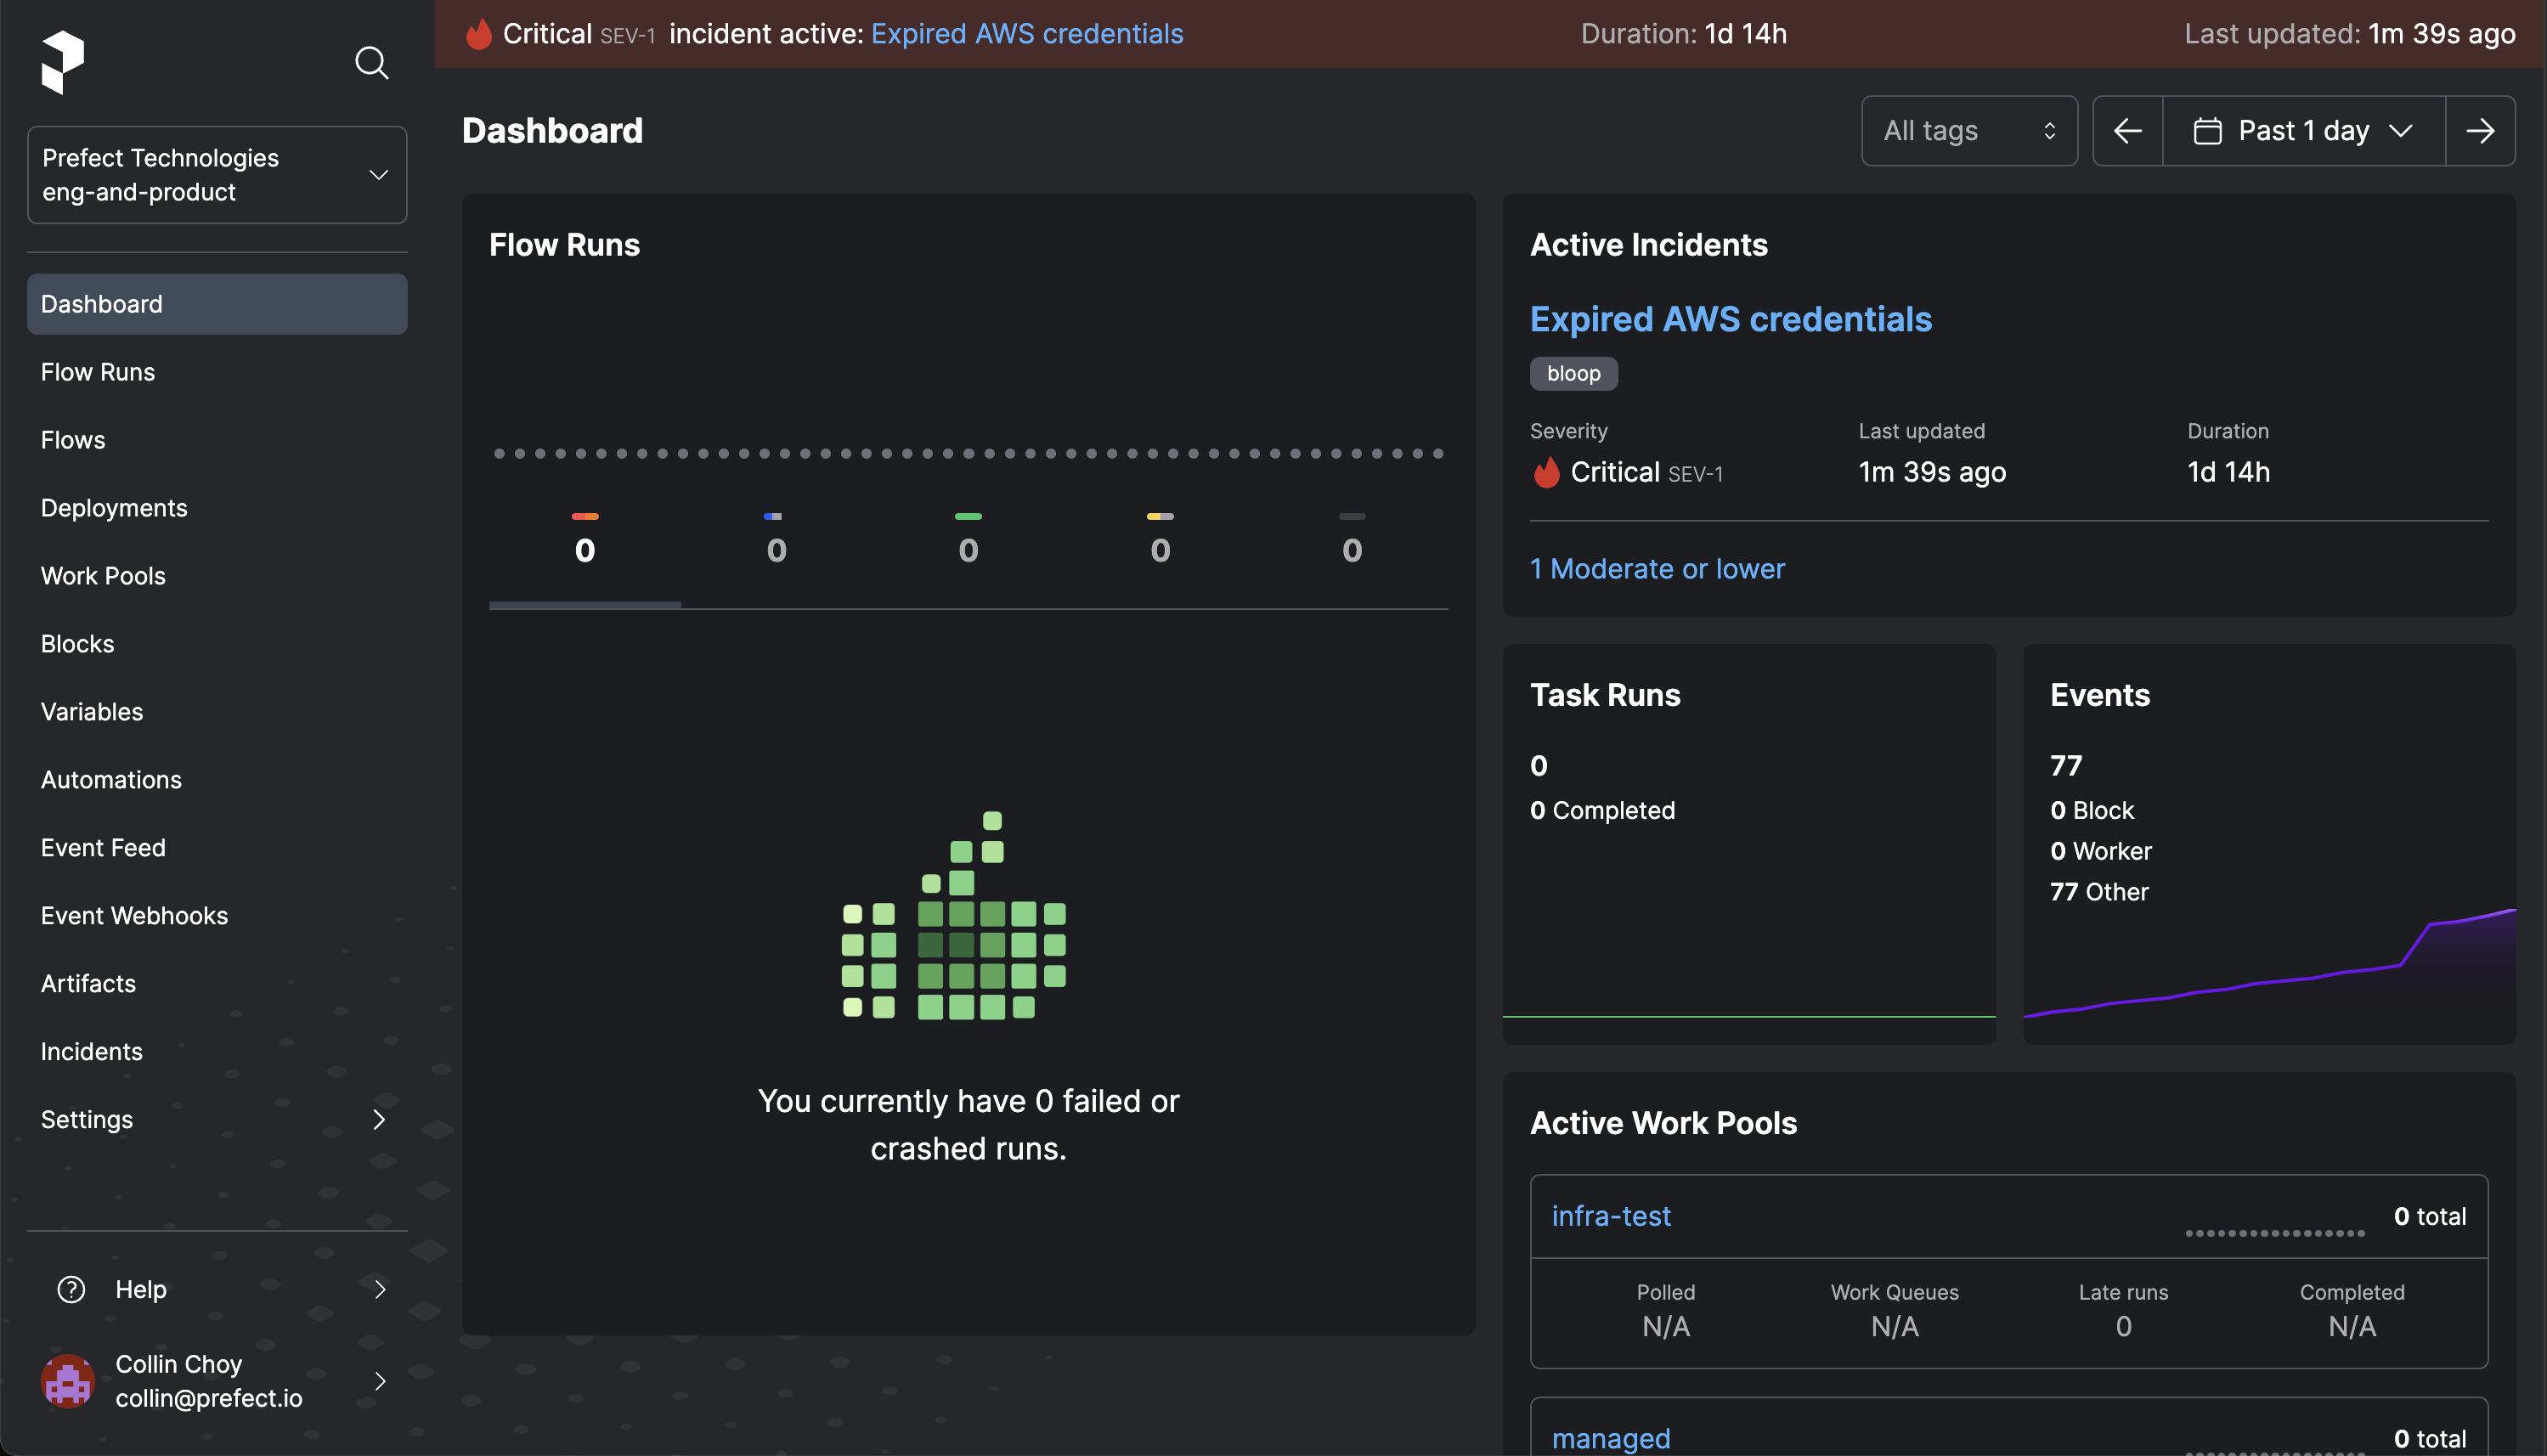Click the Event Feed sidebar icon
2547x1456 pixels.
(x=103, y=847)
